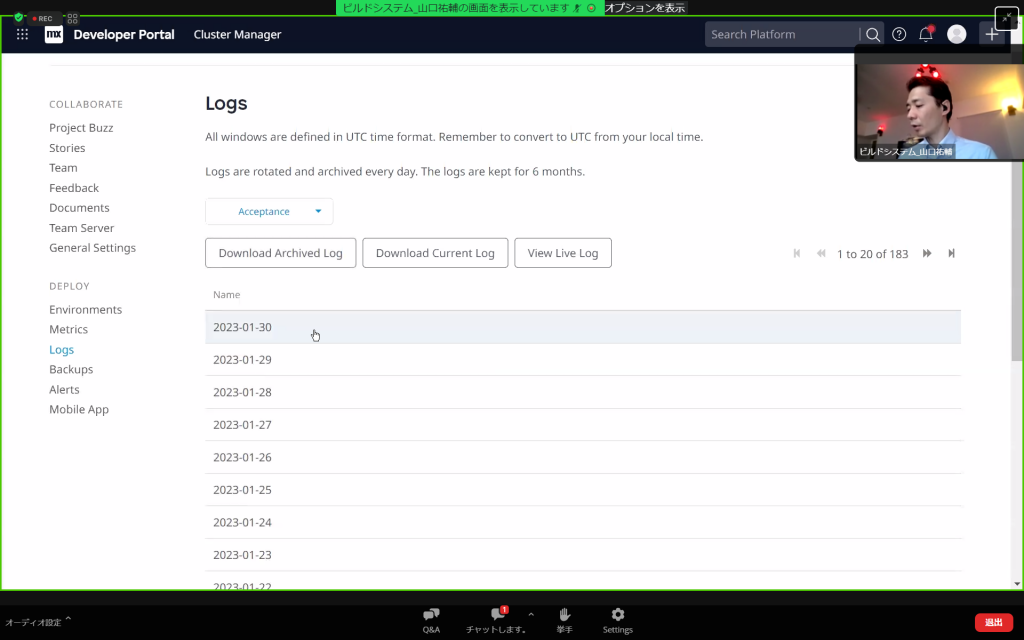Image resolution: width=1024 pixels, height=640 pixels.
Task: Click the search magnifier icon
Action: [873, 34]
